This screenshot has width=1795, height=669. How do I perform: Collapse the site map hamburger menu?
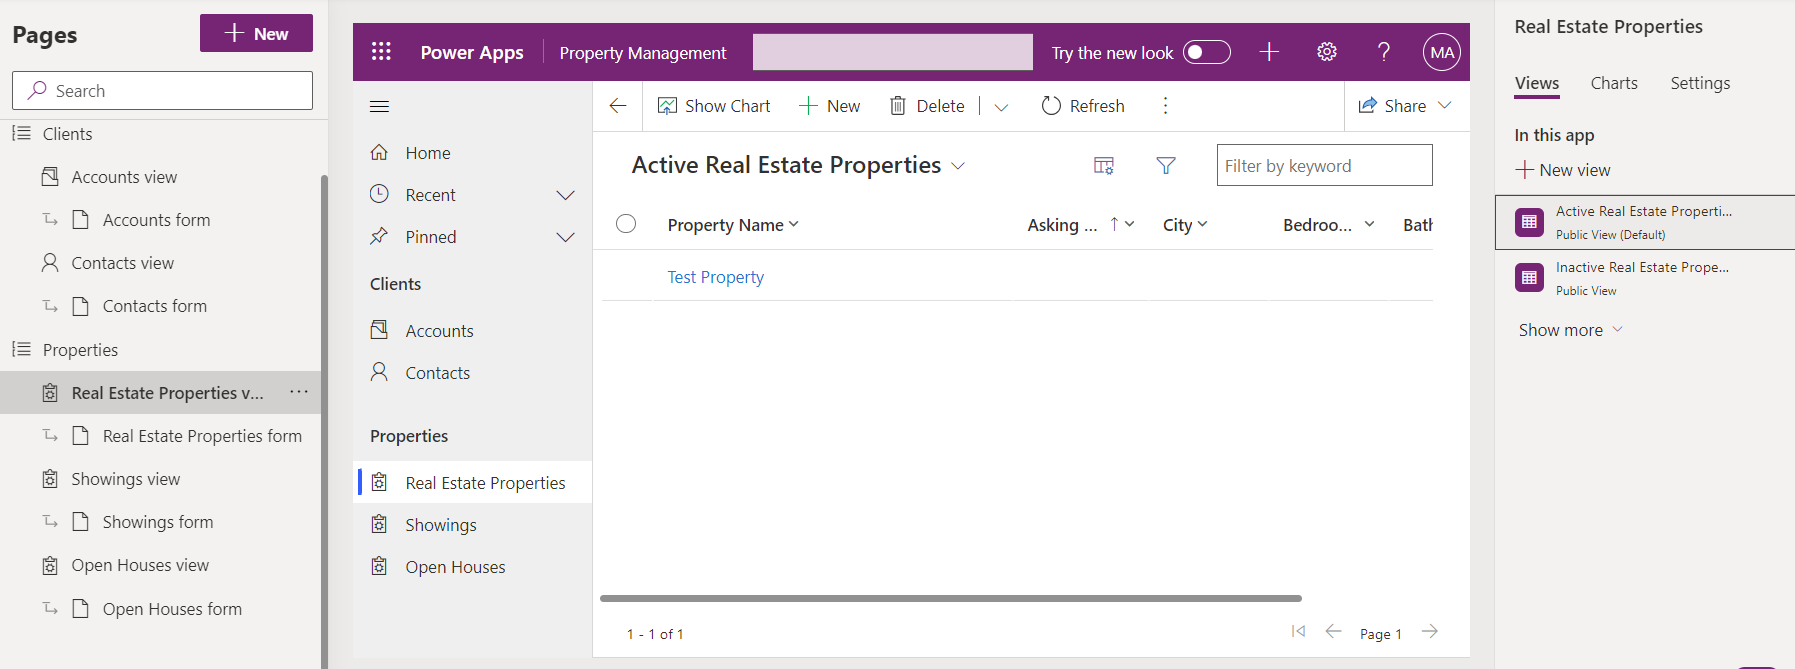pos(379,106)
